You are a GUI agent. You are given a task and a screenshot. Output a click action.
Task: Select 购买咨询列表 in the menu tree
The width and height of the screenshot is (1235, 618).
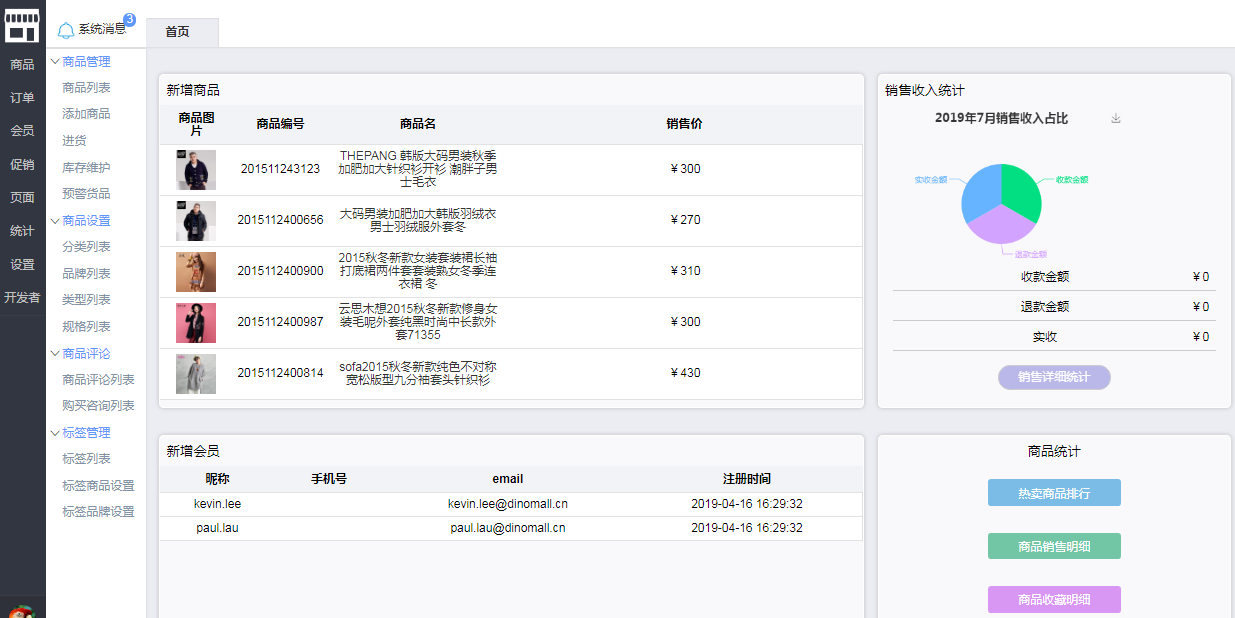tap(98, 406)
